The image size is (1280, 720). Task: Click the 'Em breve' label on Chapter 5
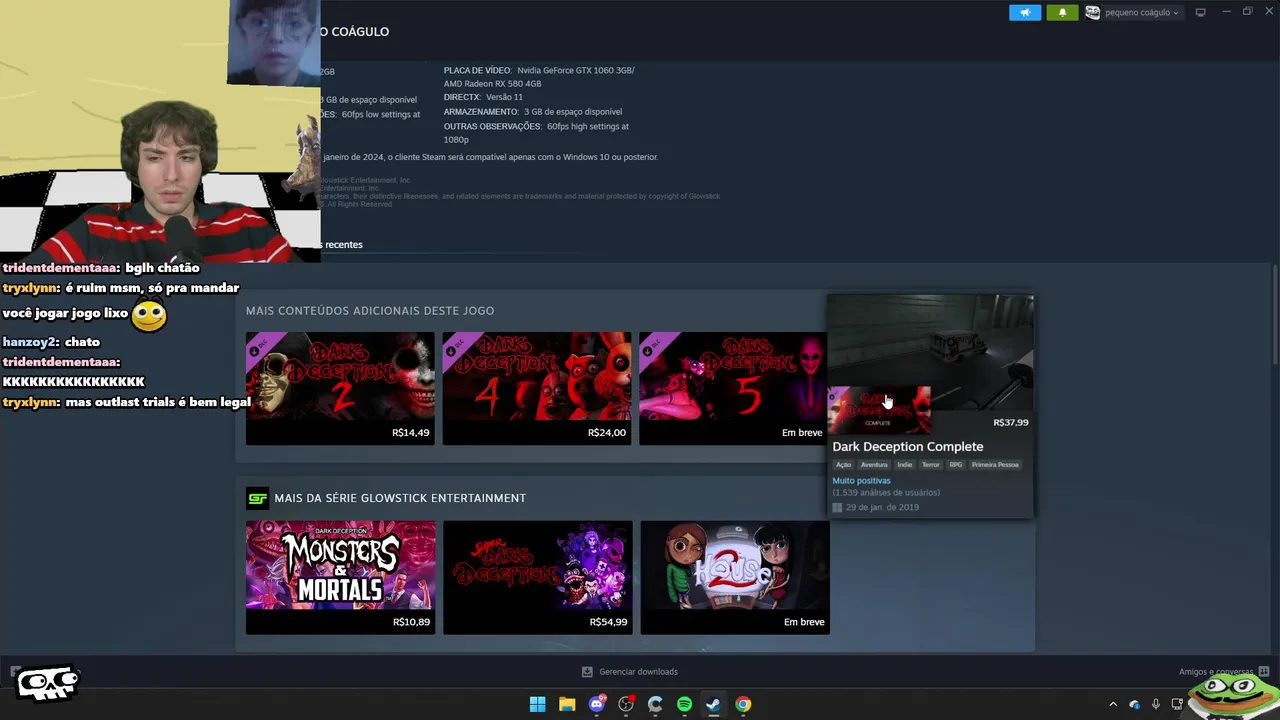[802, 433]
